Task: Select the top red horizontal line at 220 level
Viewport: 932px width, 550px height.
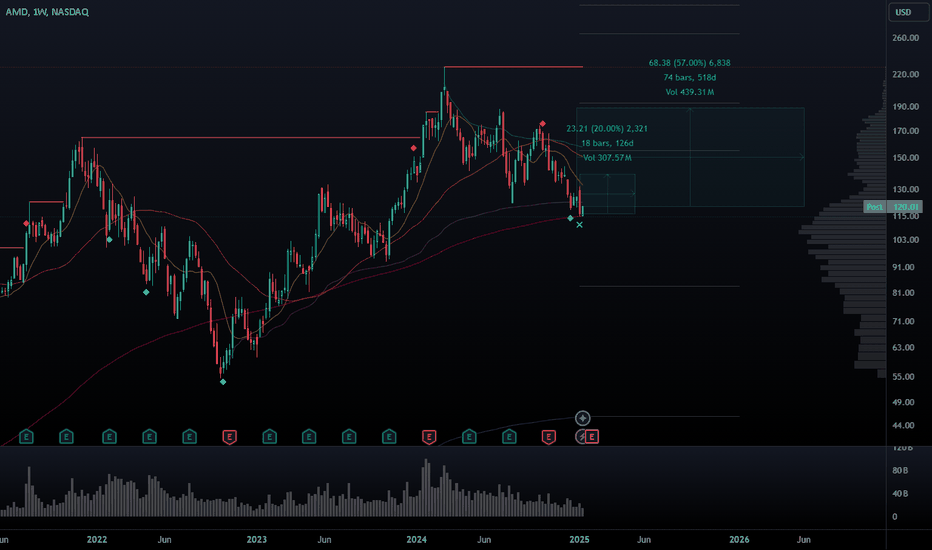Action: (x=514, y=67)
